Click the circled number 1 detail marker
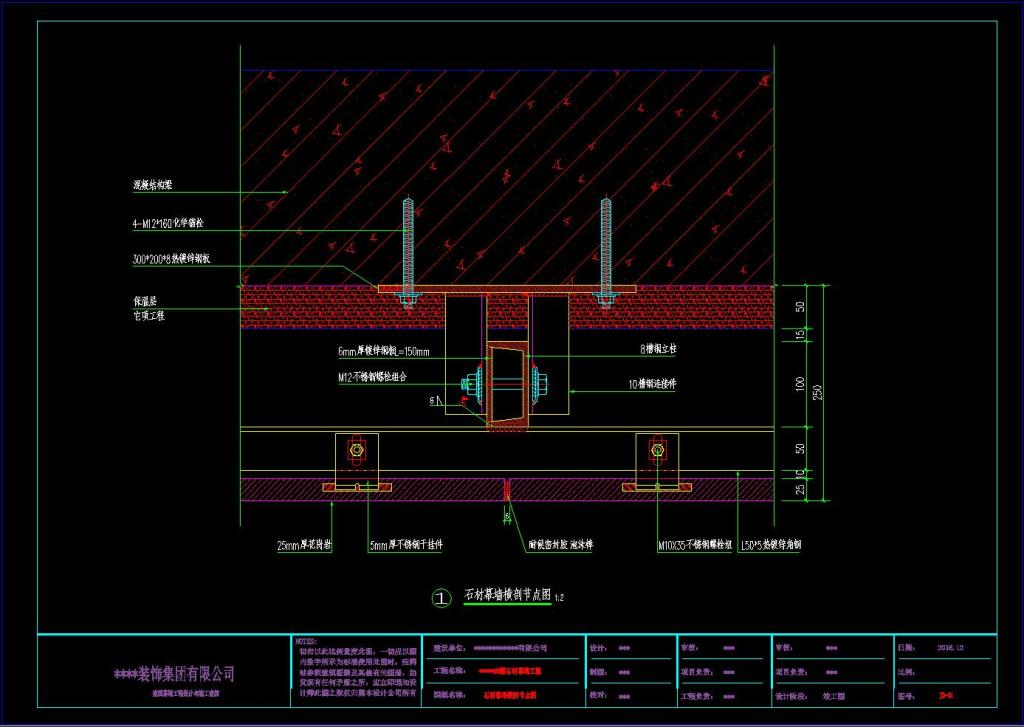The height and width of the screenshot is (727, 1024). 442,597
